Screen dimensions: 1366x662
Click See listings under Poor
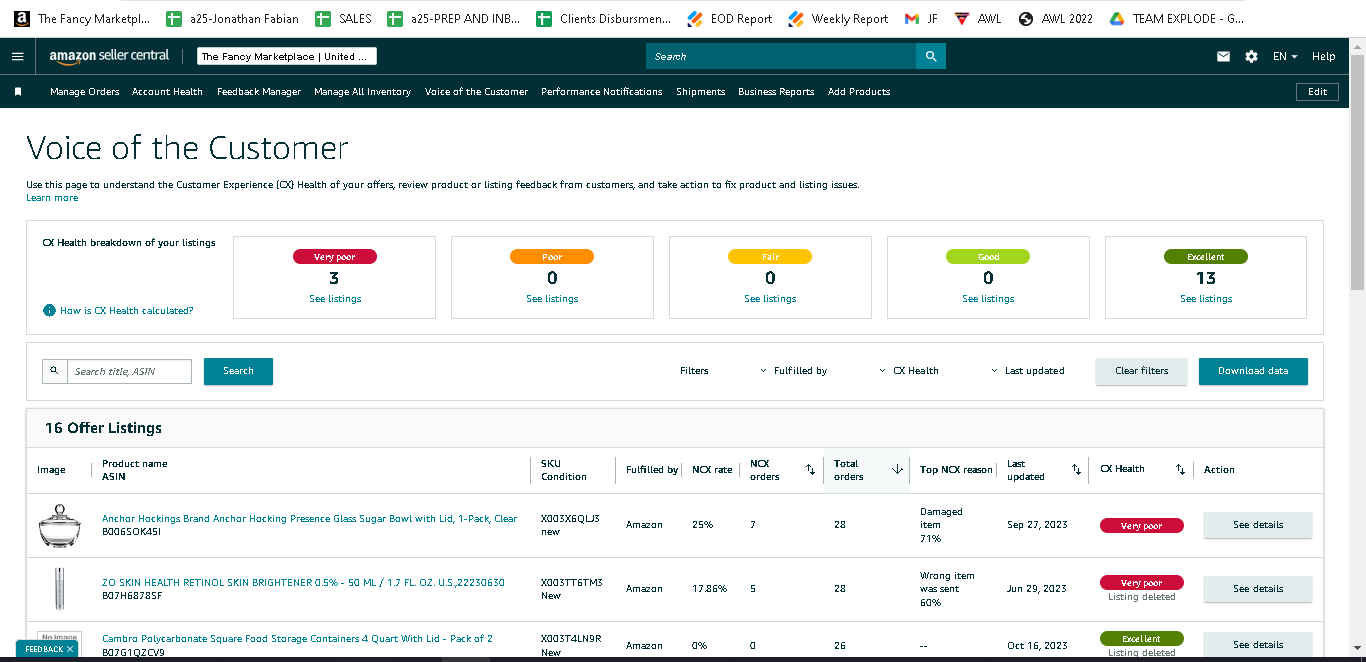click(x=552, y=299)
